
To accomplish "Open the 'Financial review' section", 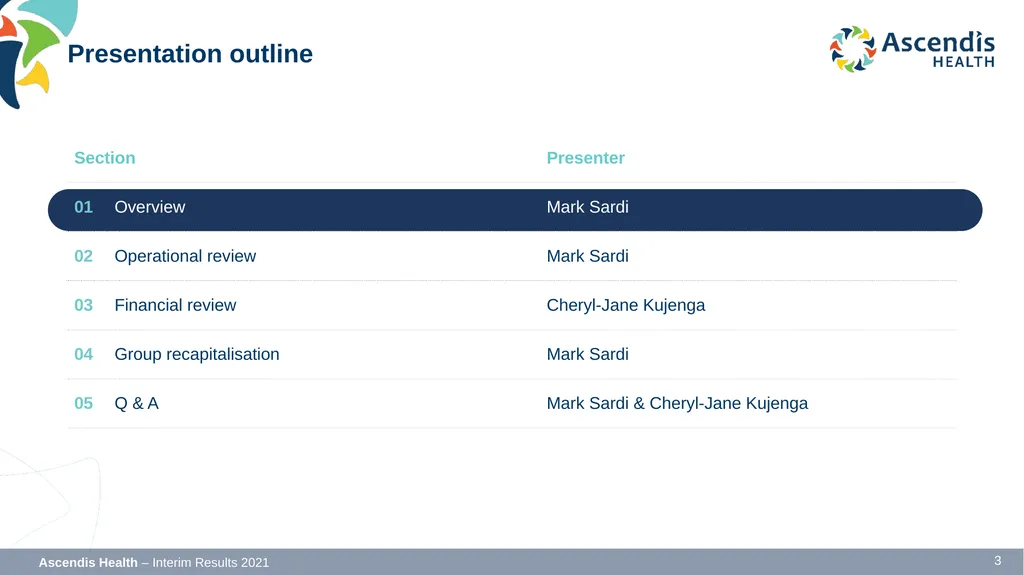I will point(175,305).
